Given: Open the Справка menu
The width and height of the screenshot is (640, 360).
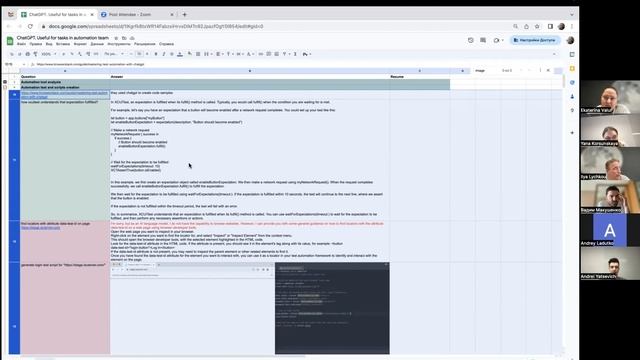Looking at the screenshot, I should click(x=167, y=44).
